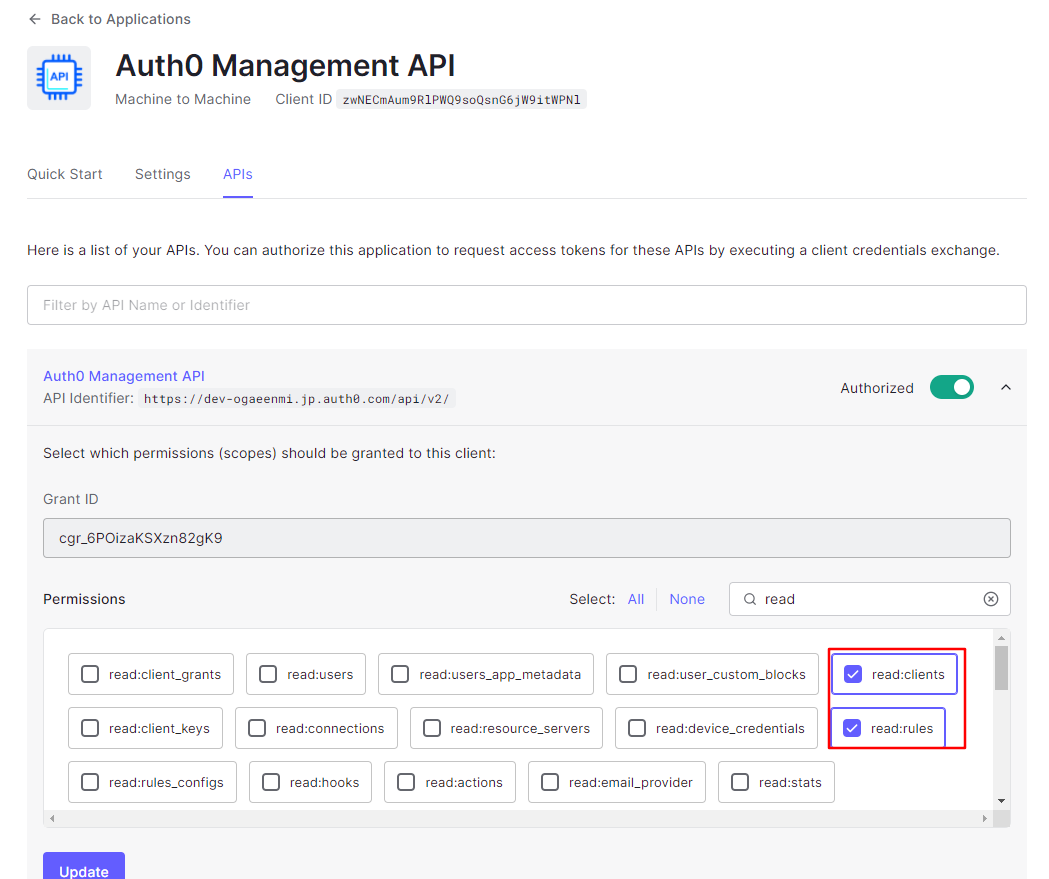Check the read:client_grants permission
This screenshot has width=1049, height=879.
(90, 674)
